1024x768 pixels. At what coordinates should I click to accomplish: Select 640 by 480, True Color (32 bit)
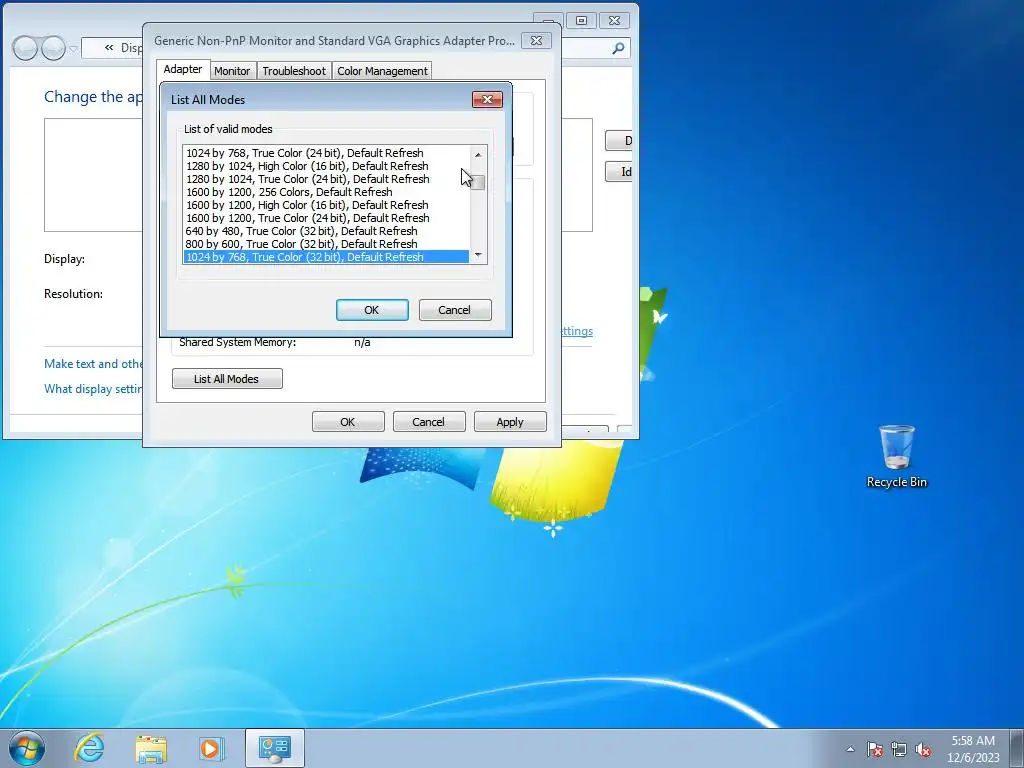(326, 231)
